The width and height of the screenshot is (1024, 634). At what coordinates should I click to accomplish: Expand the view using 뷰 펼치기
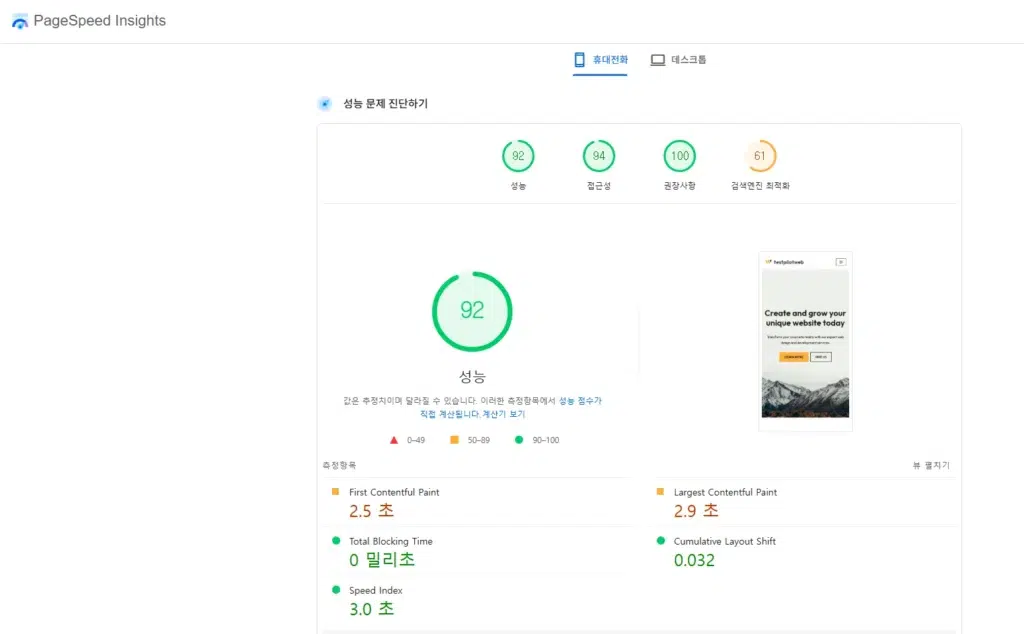click(x=931, y=464)
